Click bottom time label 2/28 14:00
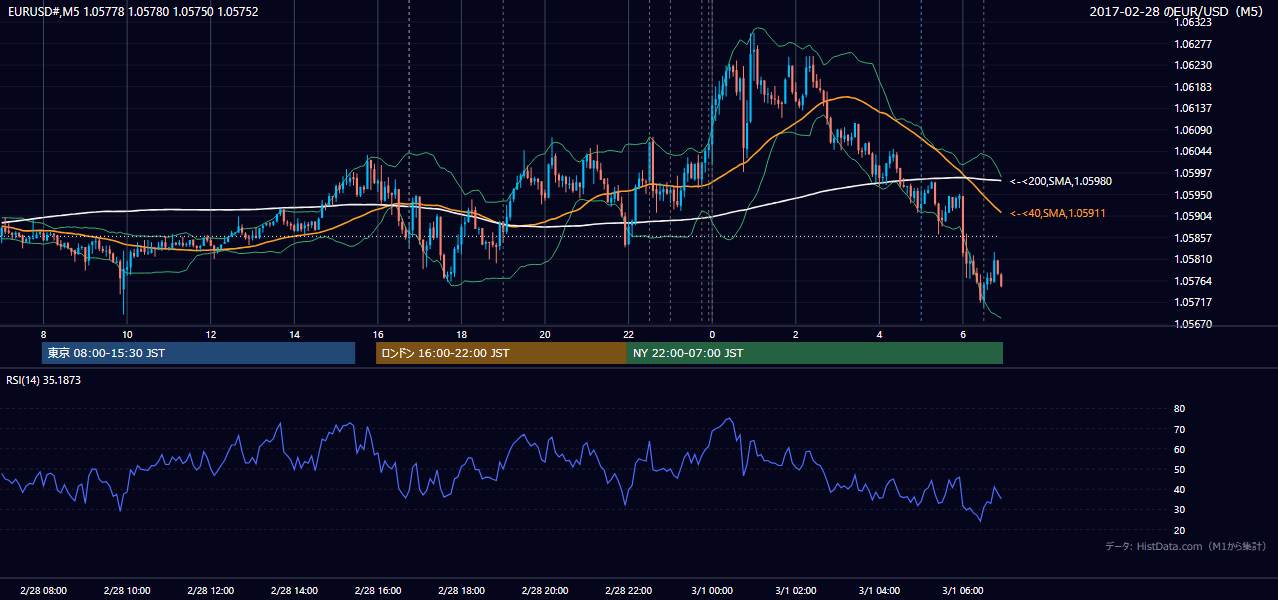Viewport: 1278px width, 600px height. pos(294,590)
